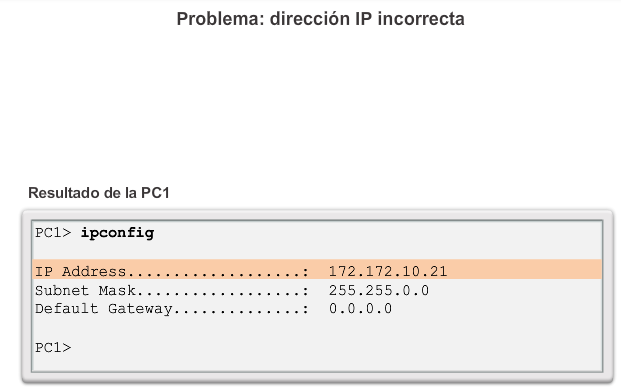Click the highlighted IP Address label
Screen dimensions: 621x392
point(80,271)
